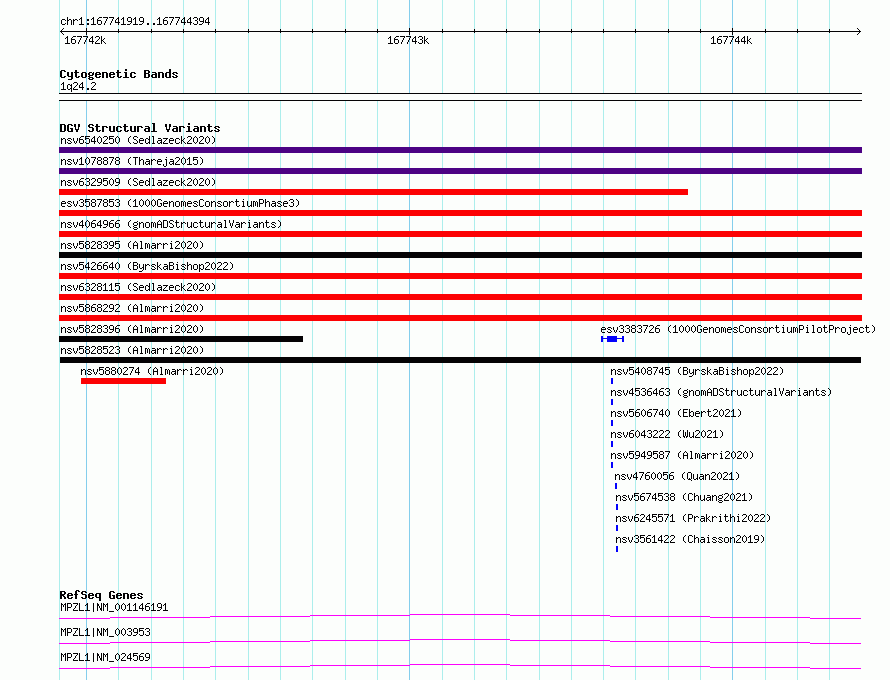The width and height of the screenshot is (890, 680).
Task: Click the red nsv5868292 variant bar
Action: pyautogui.click(x=460, y=318)
